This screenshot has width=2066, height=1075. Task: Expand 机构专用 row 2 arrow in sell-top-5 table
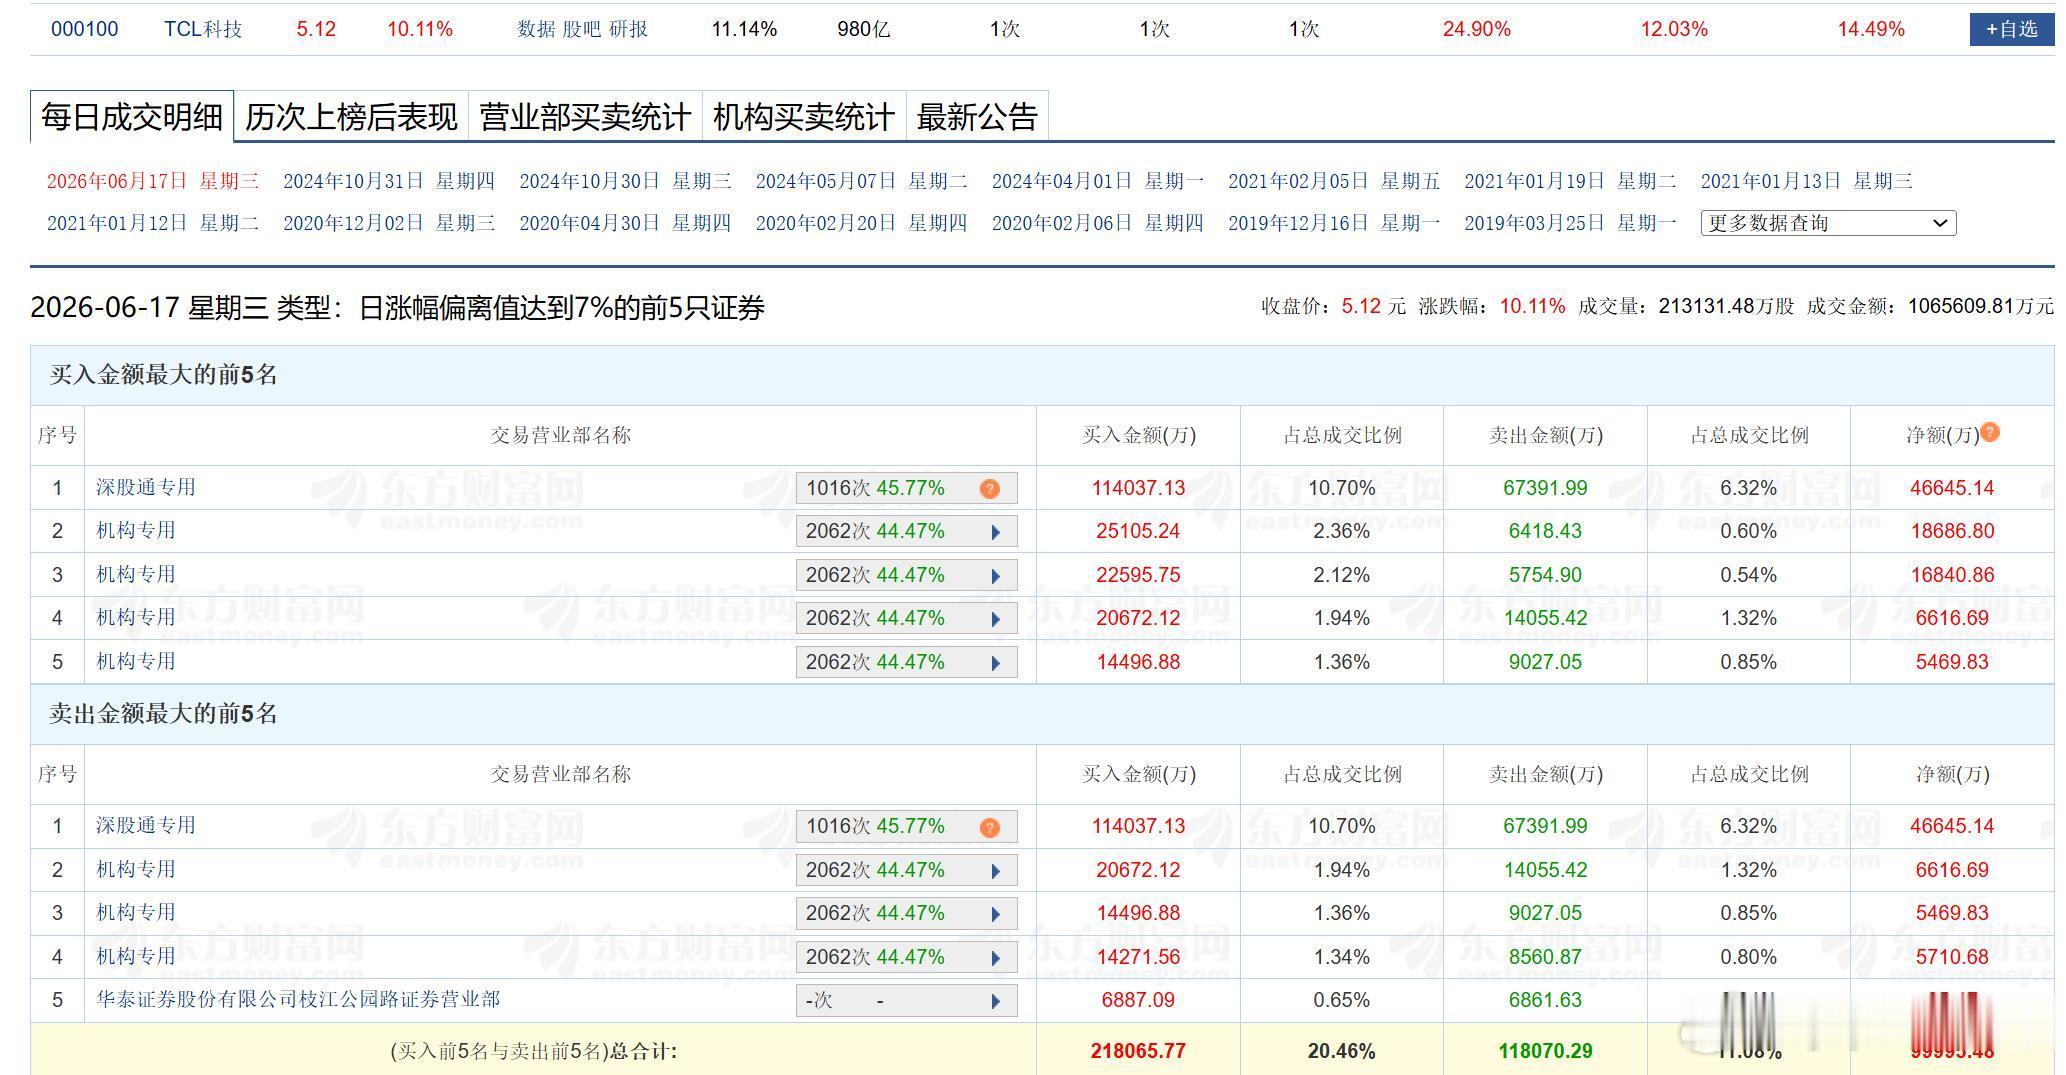(x=996, y=871)
